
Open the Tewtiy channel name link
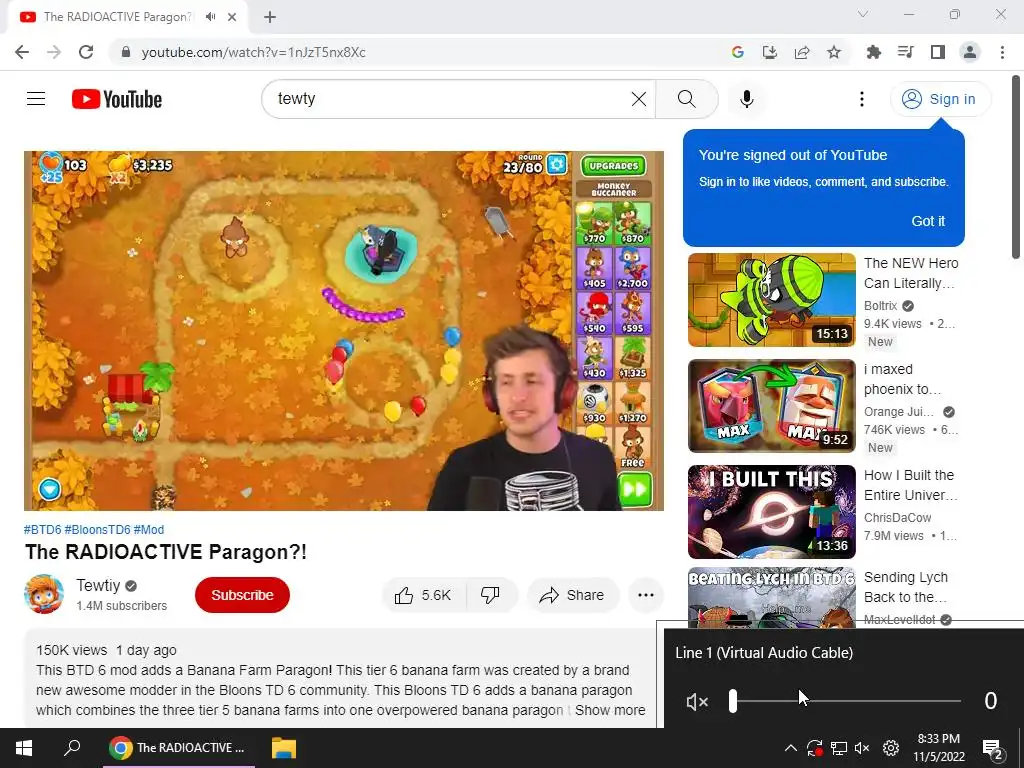pos(98,585)
